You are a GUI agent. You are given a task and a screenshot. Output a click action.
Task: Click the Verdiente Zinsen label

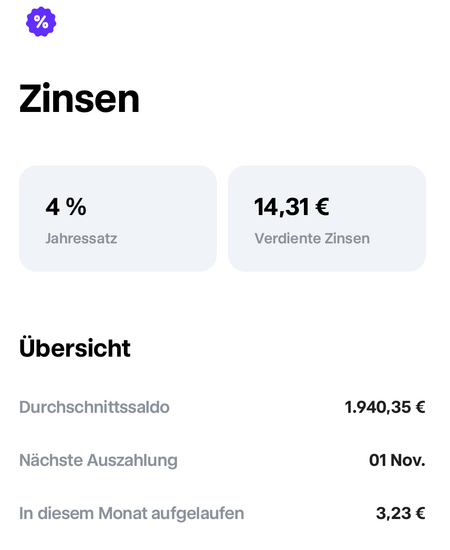click(312, 239)
